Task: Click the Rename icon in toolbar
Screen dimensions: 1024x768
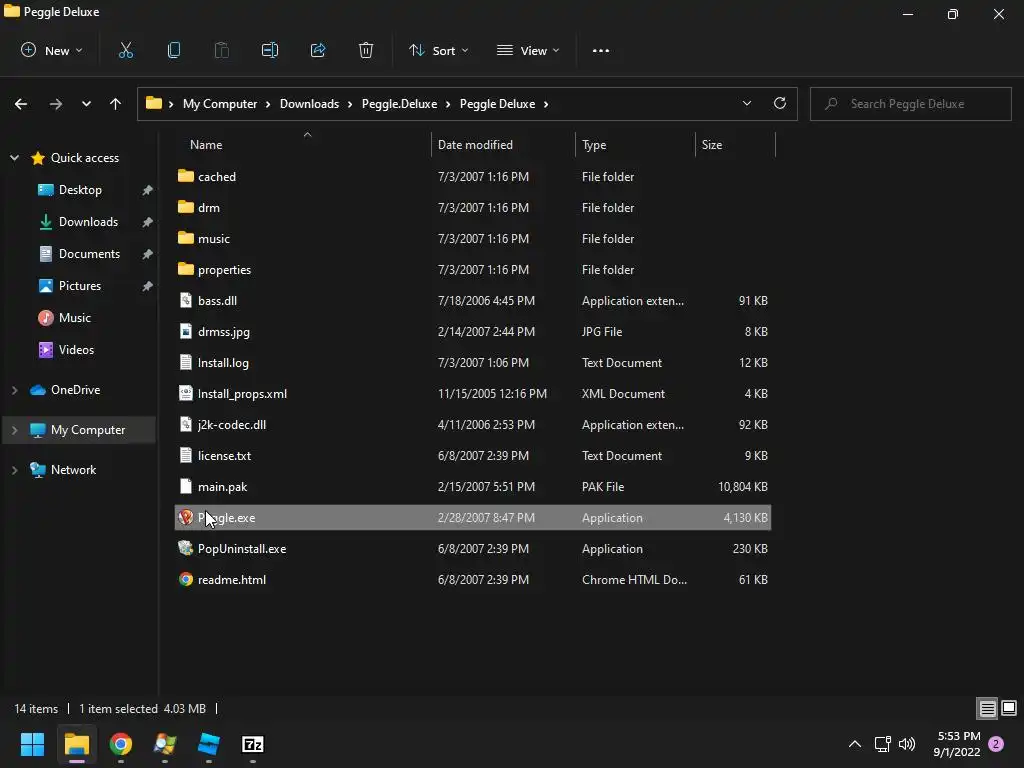Action: coord(270,50)
